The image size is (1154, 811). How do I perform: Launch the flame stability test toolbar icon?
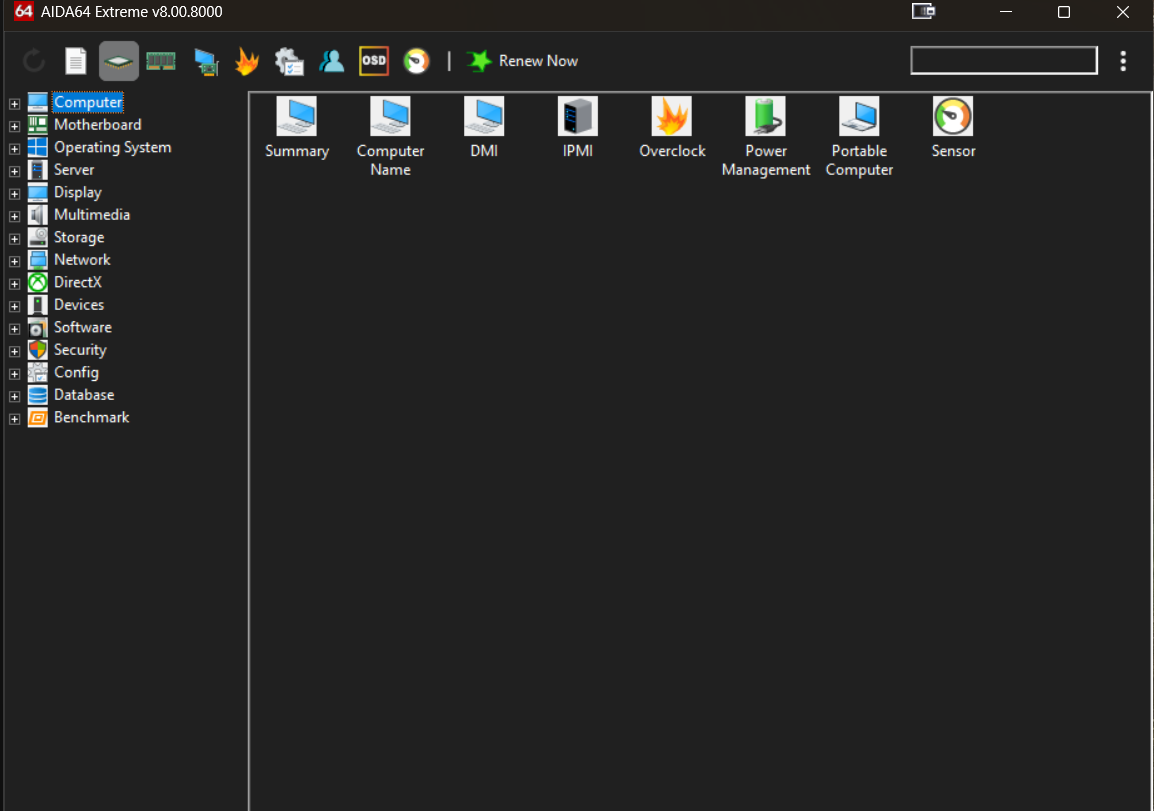point(246,61)
